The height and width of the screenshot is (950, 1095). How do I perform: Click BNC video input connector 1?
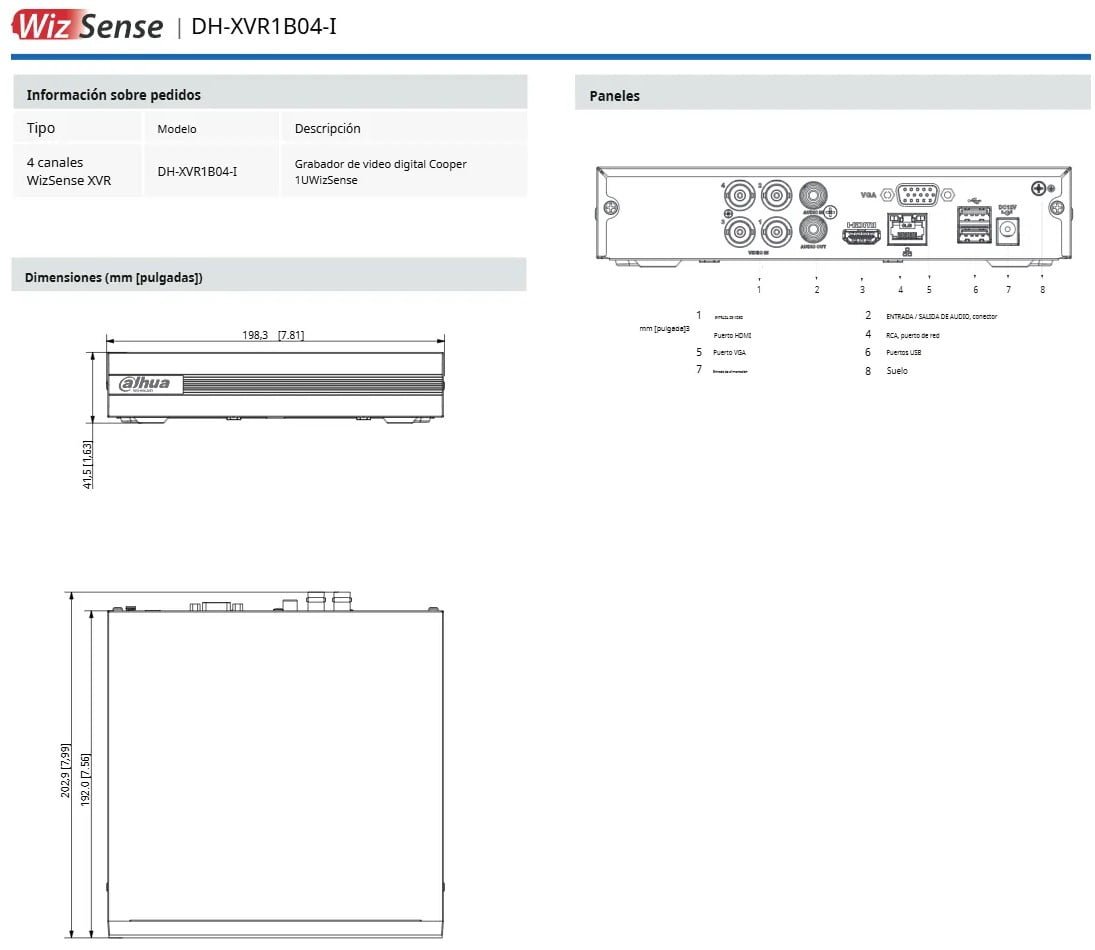(x=776, y=232)
